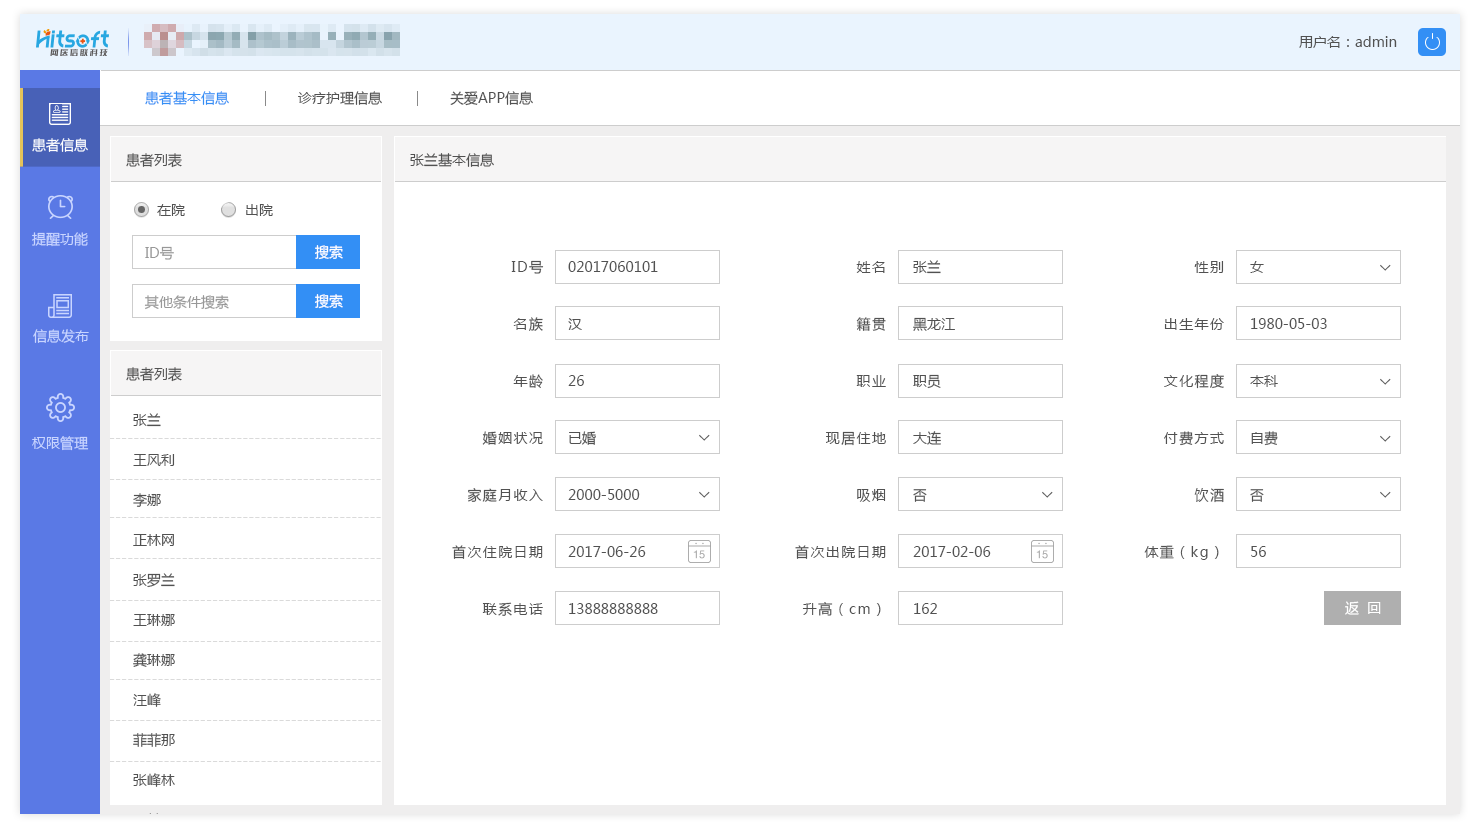Viewport: 1478px width, 834px height.
Task: Click the 出生年份 field
Action: (x=1318, y=323)
